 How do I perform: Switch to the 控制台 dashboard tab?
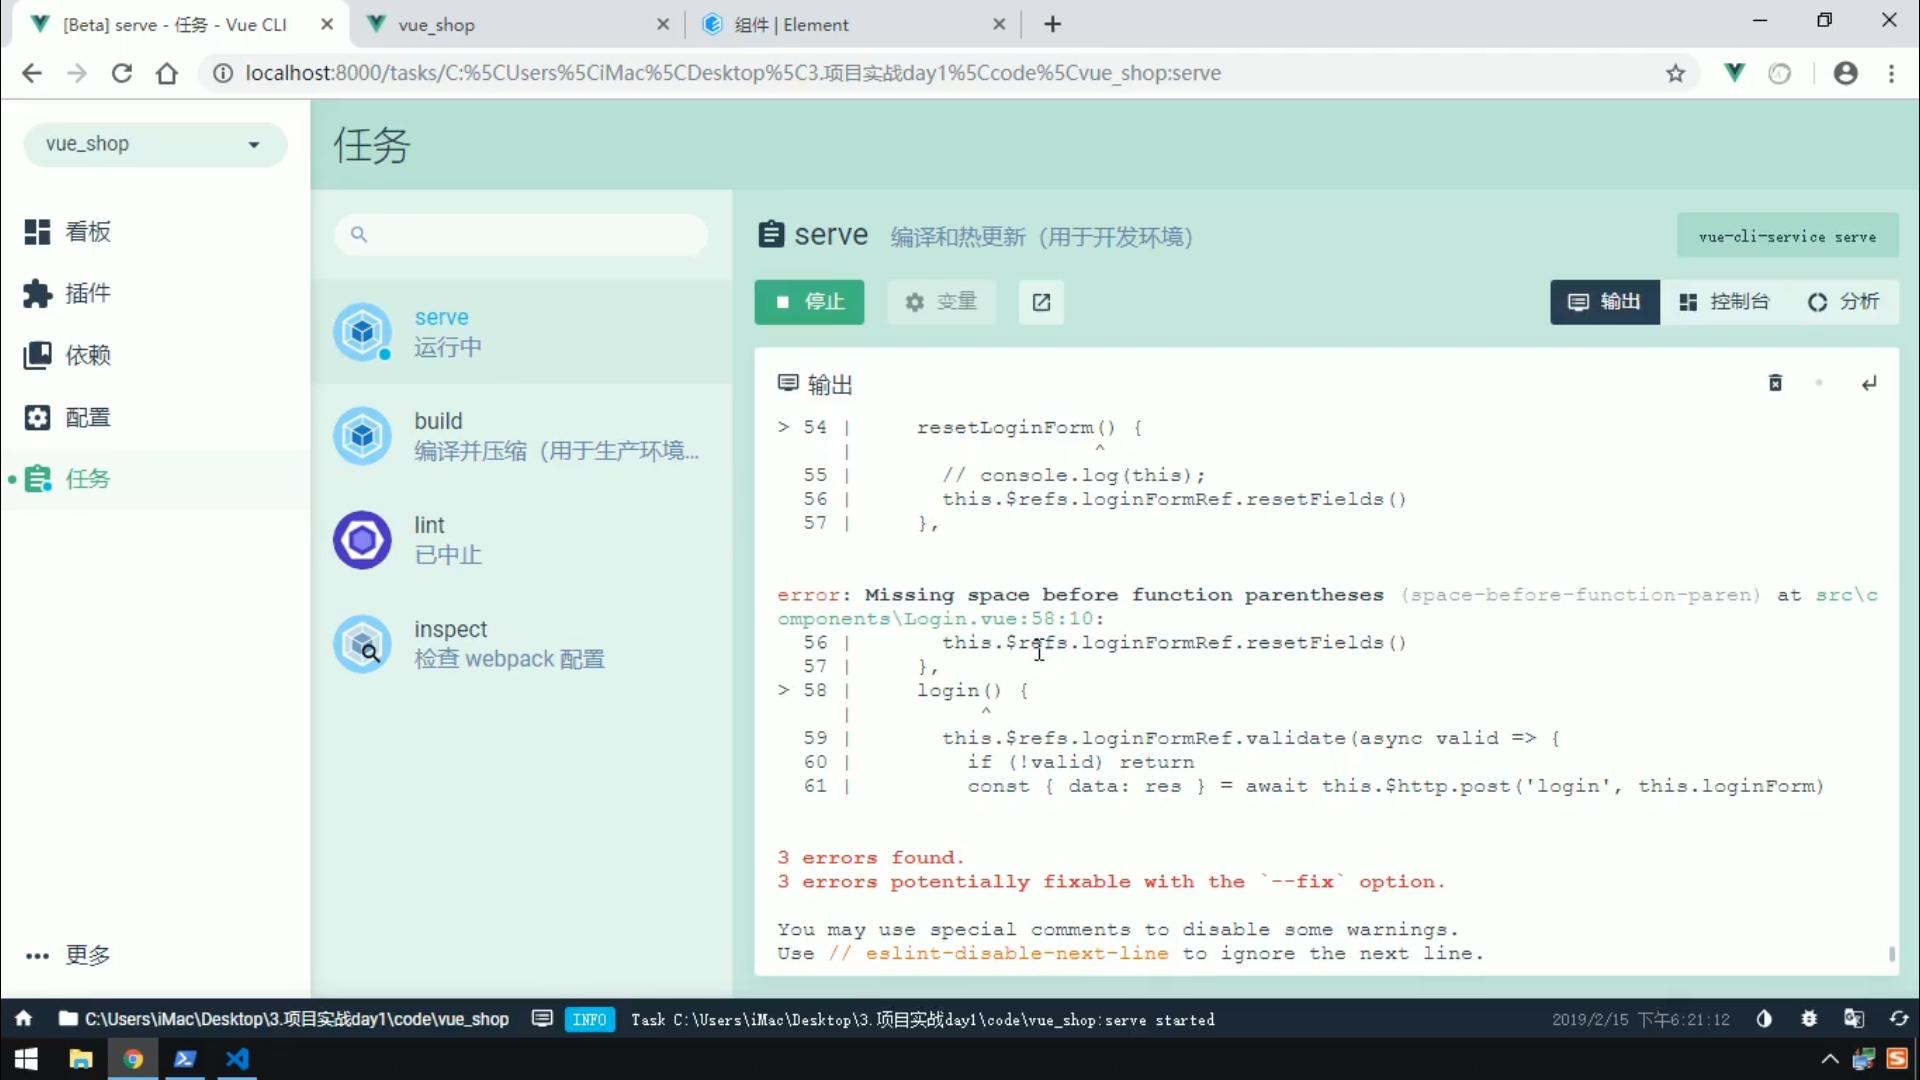click(1724, 302)
